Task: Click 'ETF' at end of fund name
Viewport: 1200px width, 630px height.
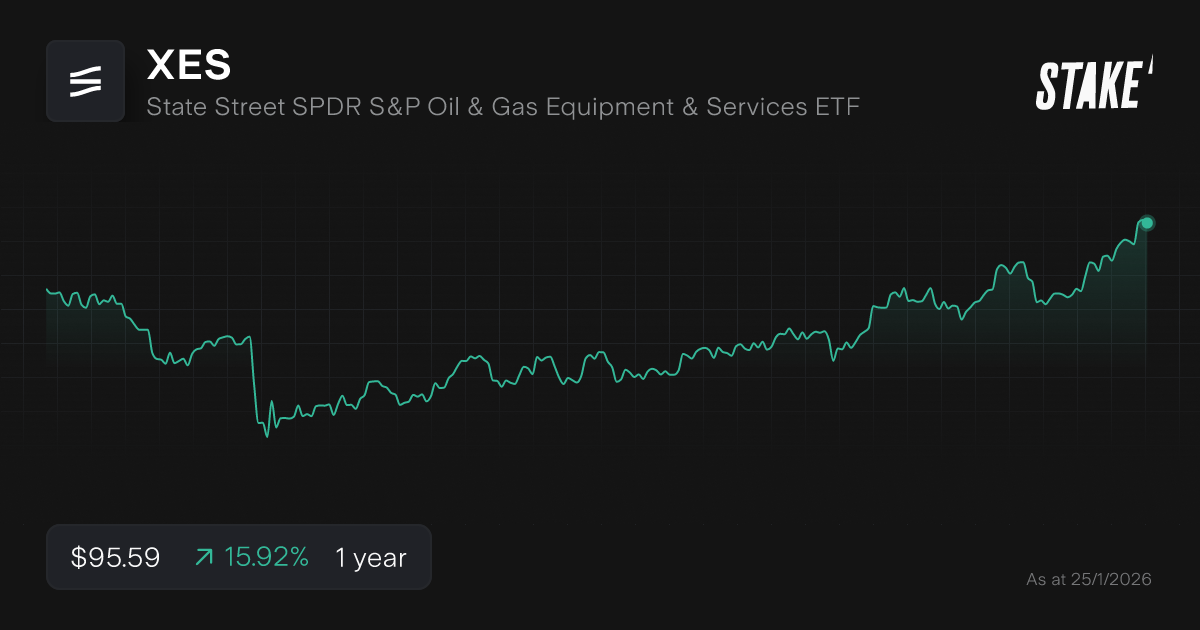Action: point(835,107)
